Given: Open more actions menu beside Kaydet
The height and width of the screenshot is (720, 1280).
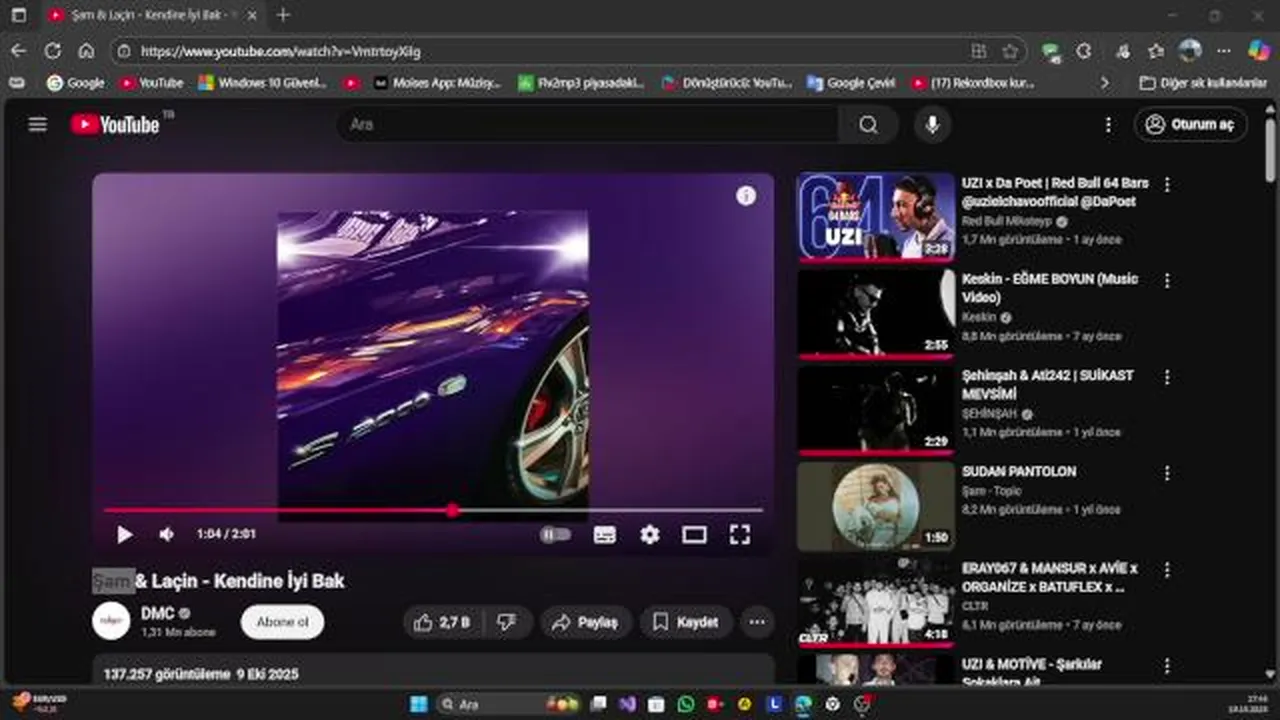Looking at the screenshot, I should 757,622.
